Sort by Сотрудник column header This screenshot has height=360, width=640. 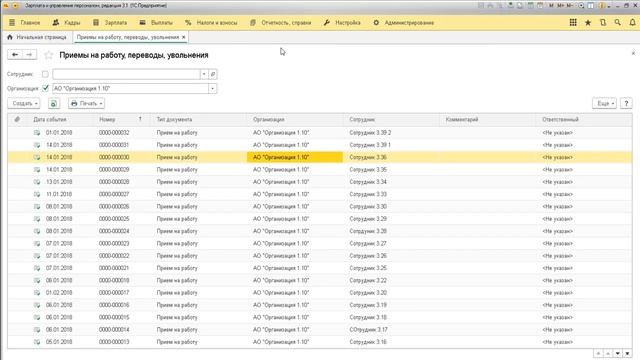[362, 120]
